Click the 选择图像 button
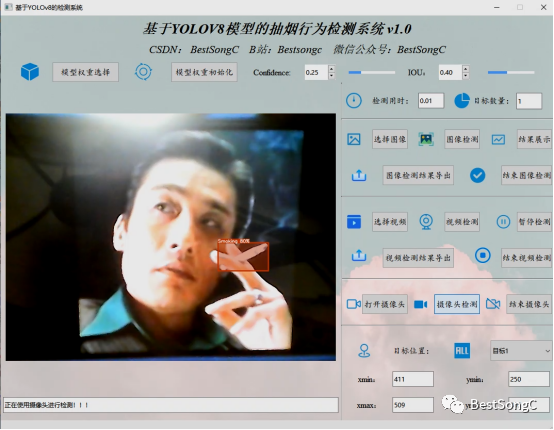The image size is (554, 430). coord(390,139)
